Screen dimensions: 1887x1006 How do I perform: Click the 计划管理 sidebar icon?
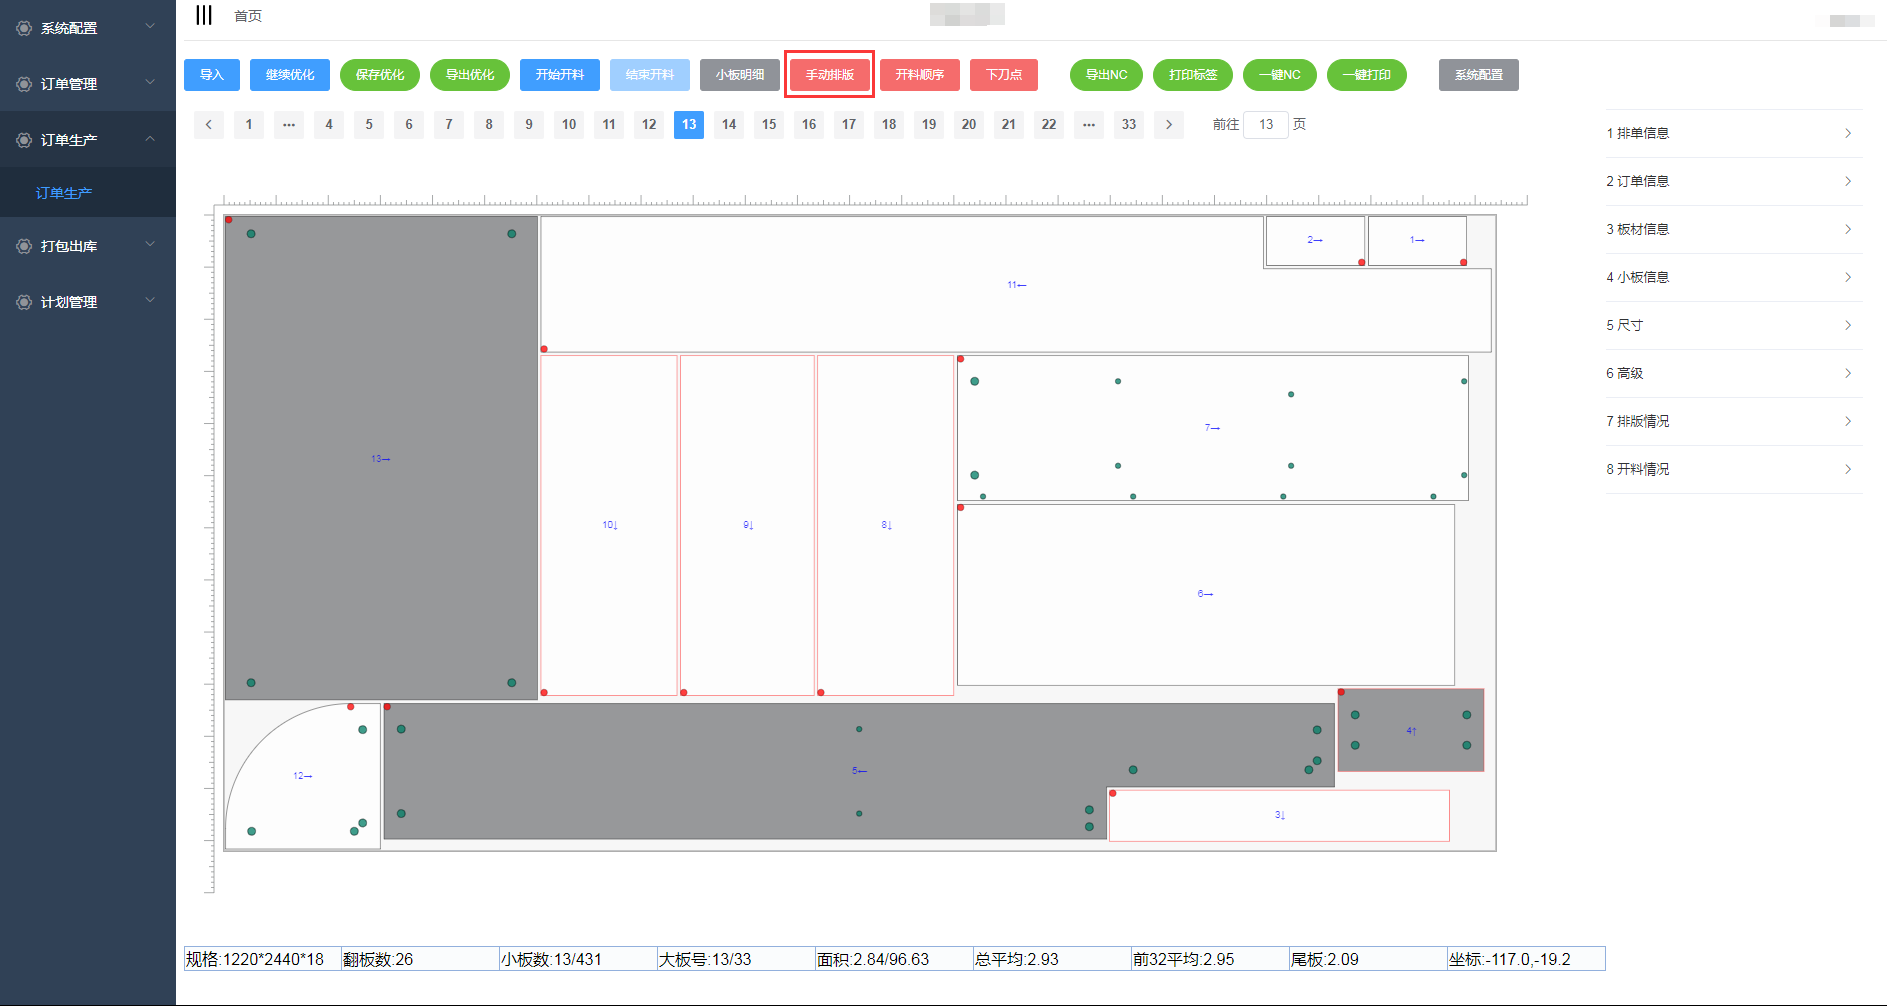[24, 302]
